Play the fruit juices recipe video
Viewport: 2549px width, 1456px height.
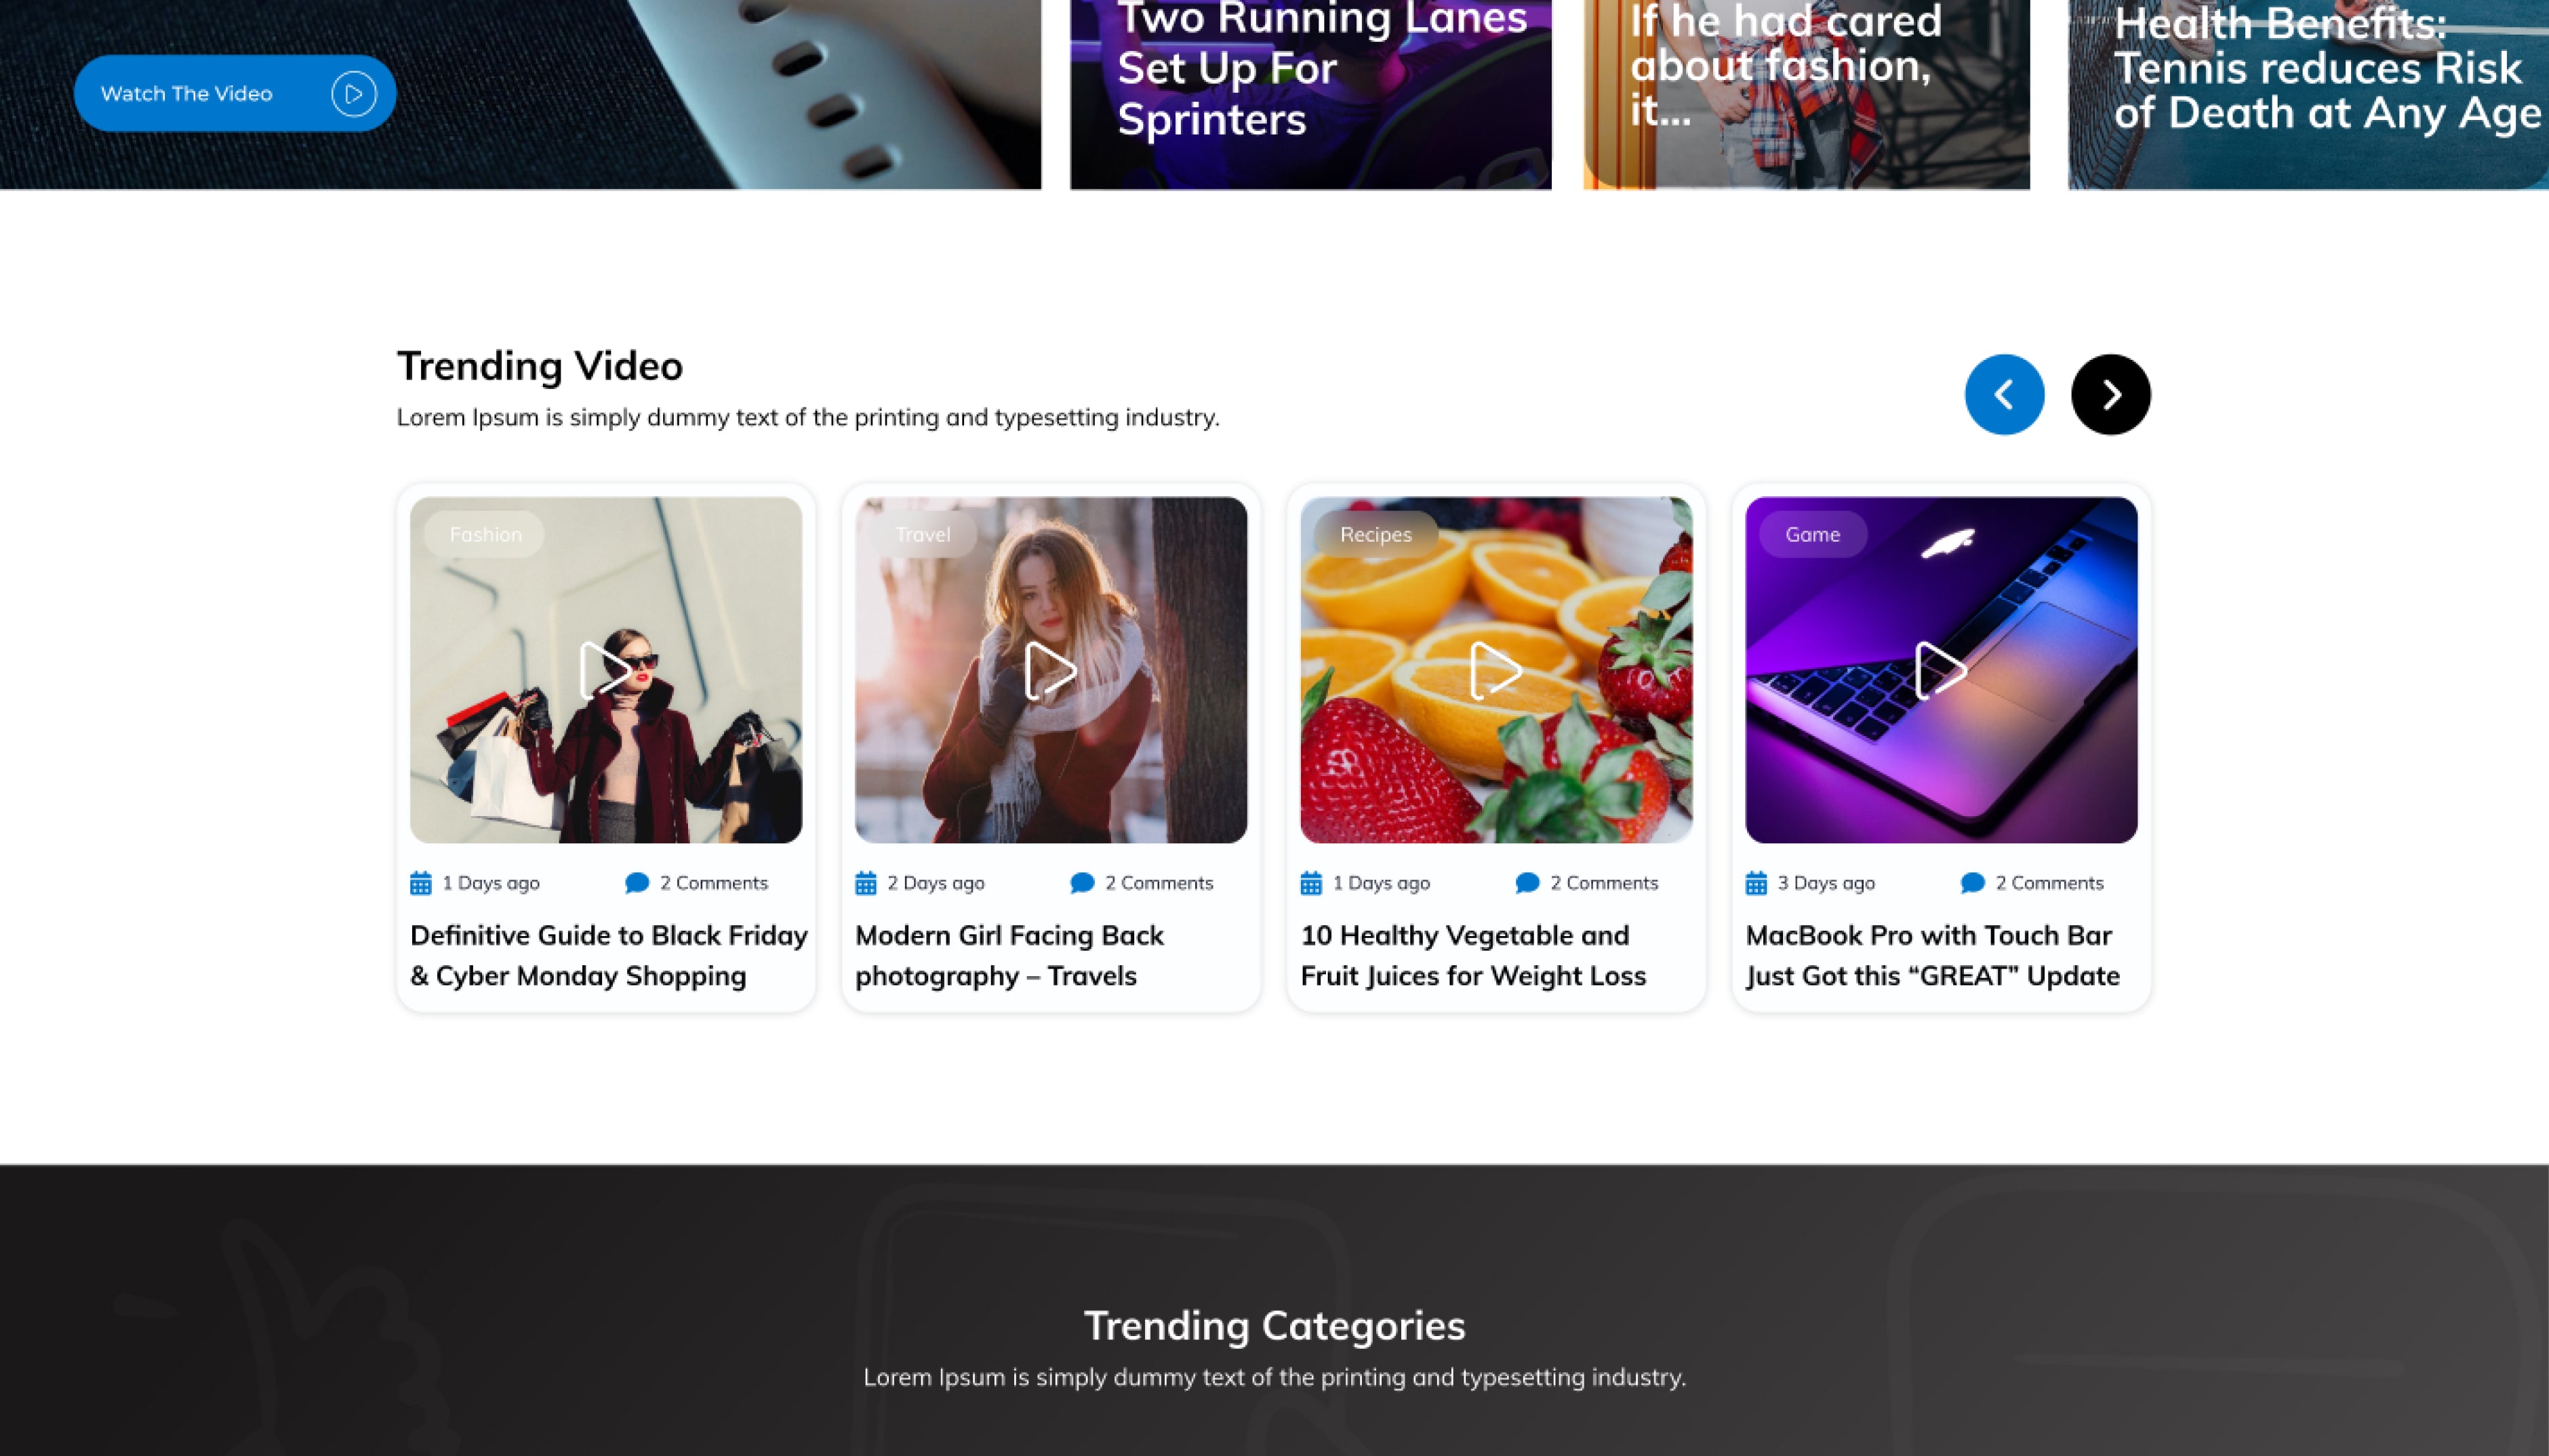(x=1495, y=670)
